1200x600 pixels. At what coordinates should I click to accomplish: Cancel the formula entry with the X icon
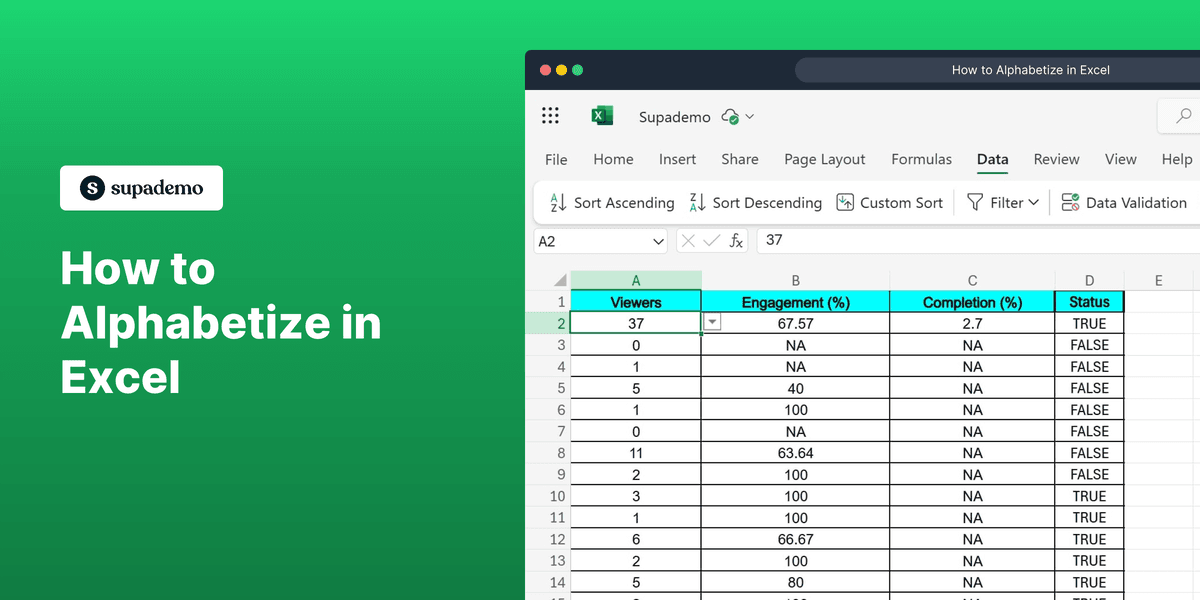click(686, 240)
